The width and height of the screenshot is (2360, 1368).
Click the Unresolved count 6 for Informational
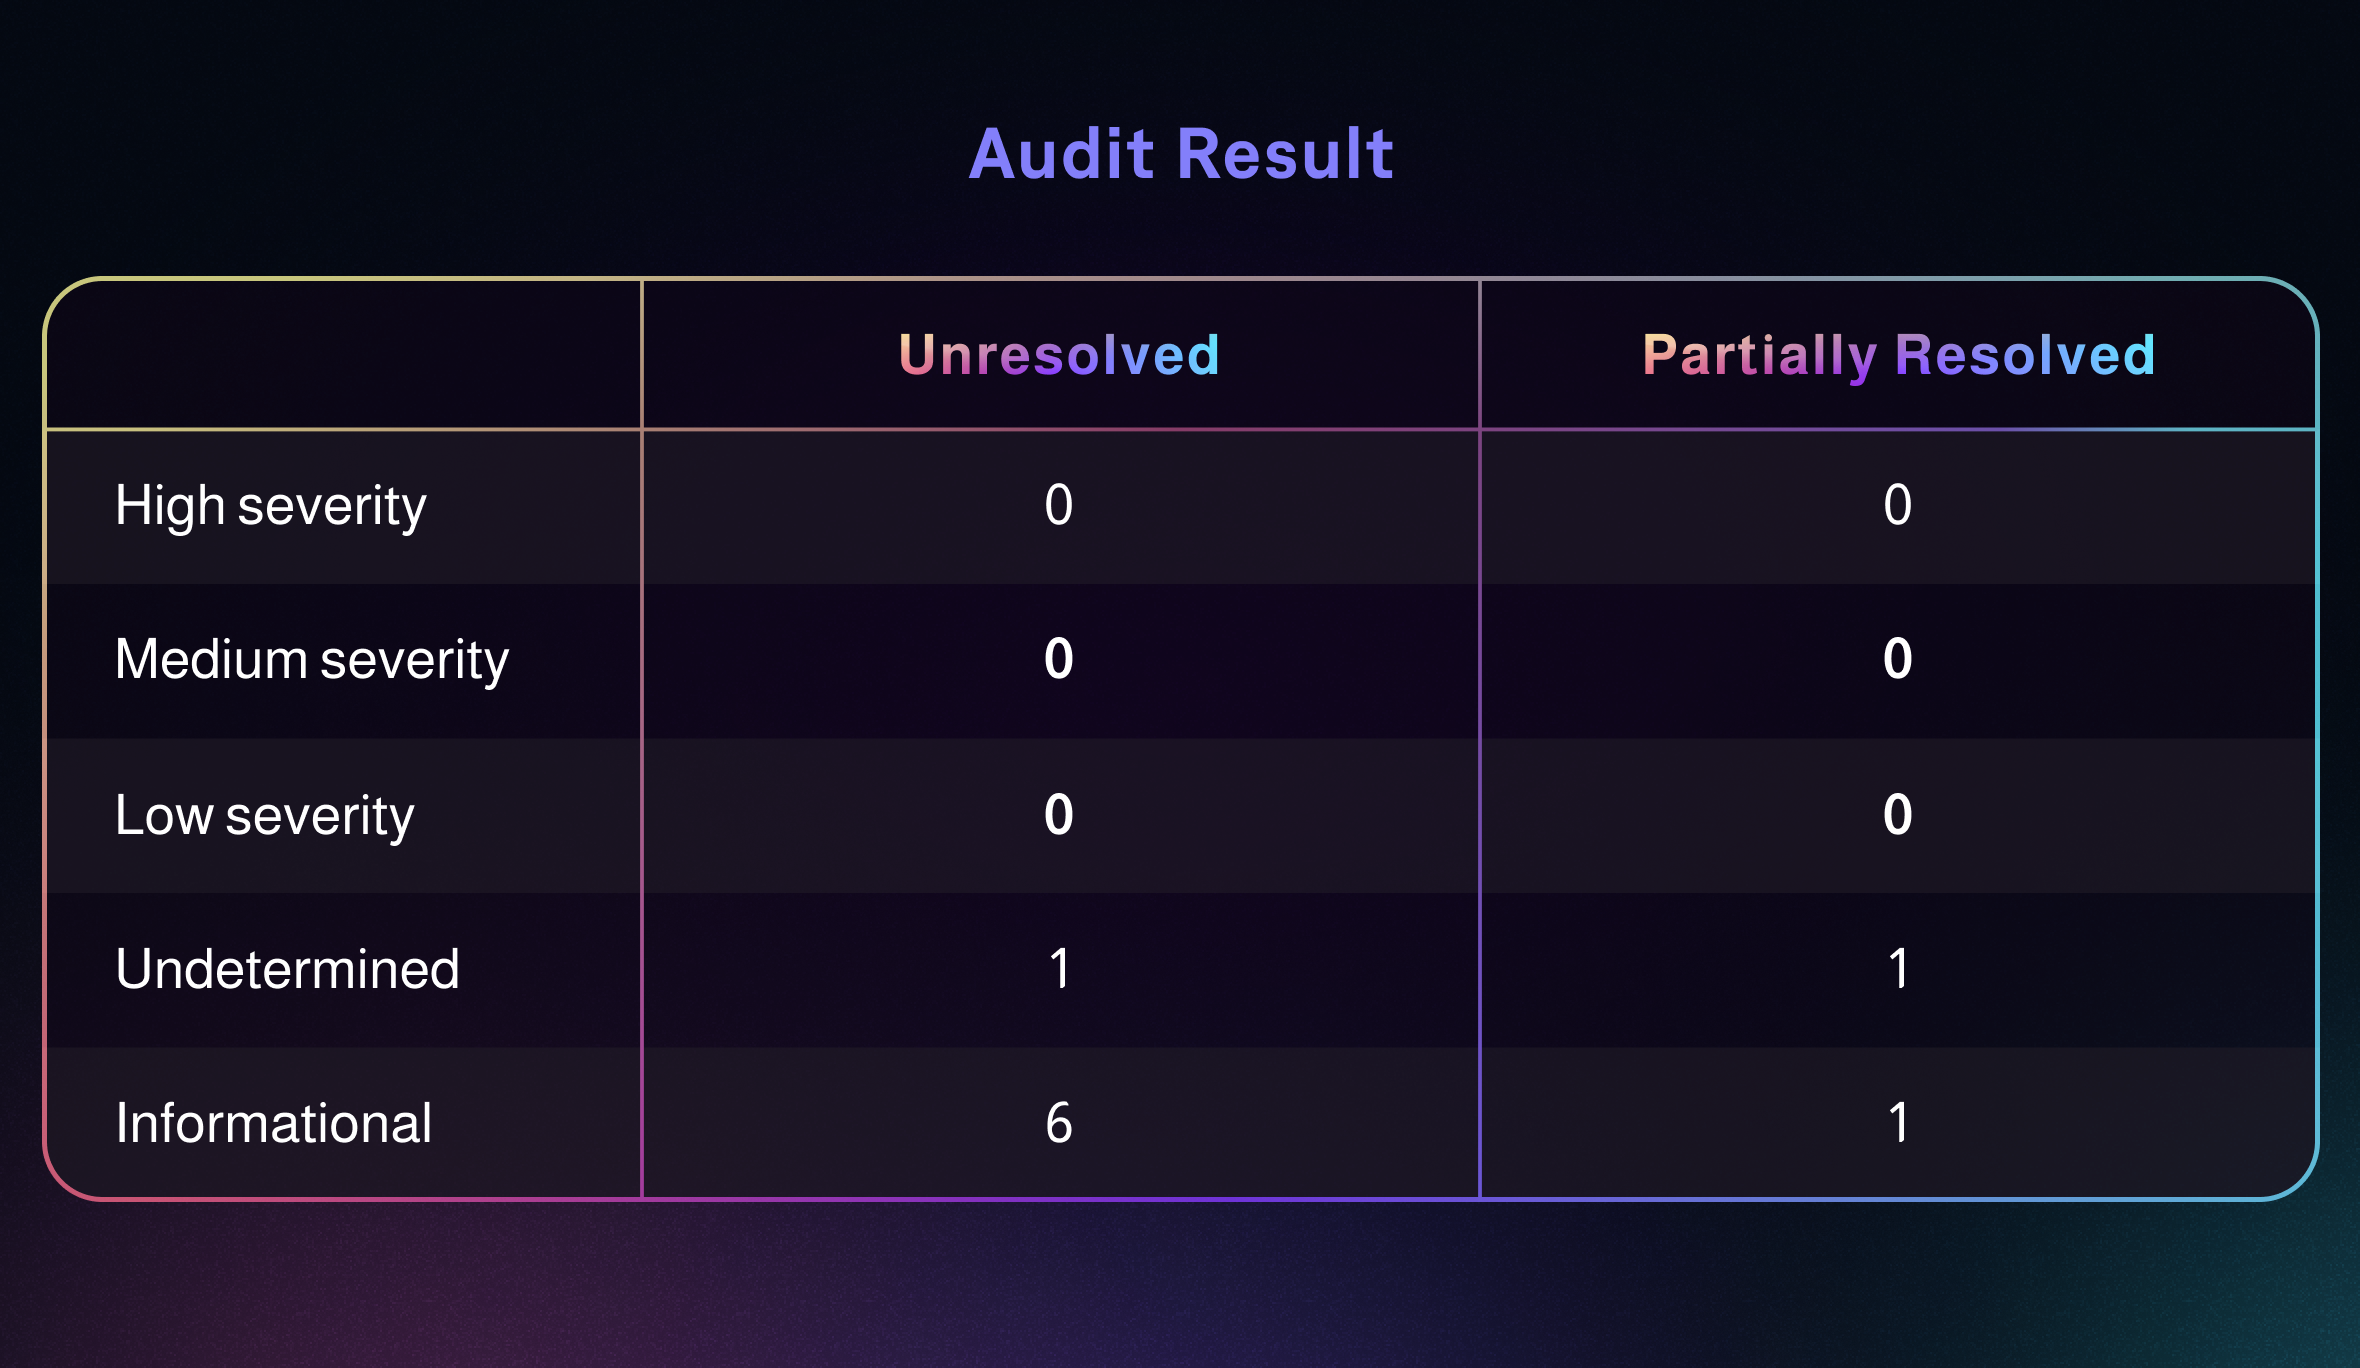[1059, 1123]
